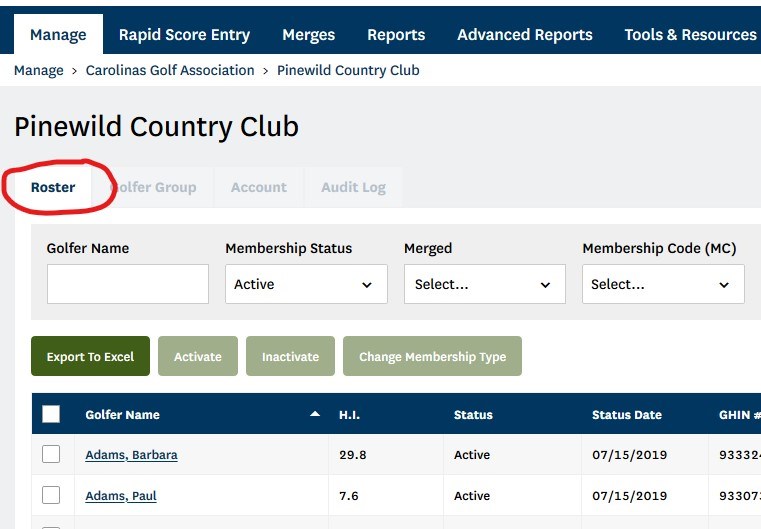Click Active status in Paul's row
This screenshot has width=761, height=529.
click(x=472, y=496)
